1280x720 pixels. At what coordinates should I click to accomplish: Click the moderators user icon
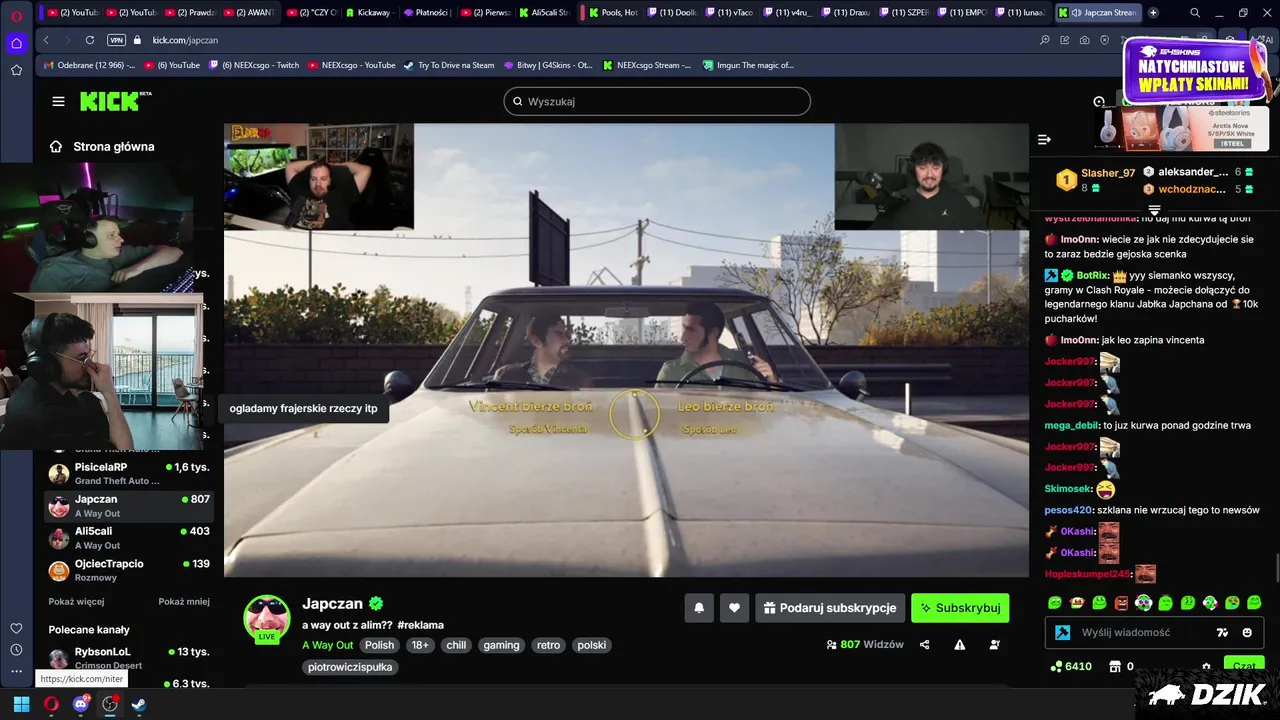click(x=994, y=645)
